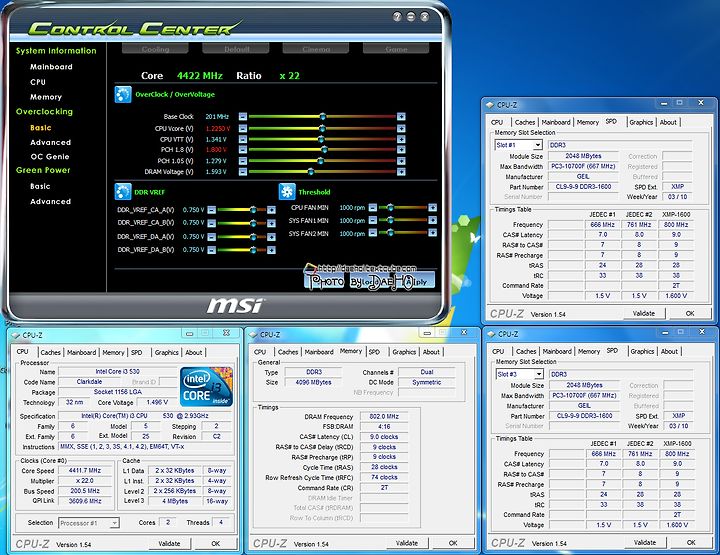Open Basic under Green Power
Screen dimensions: 720x555
click(40, 186)
